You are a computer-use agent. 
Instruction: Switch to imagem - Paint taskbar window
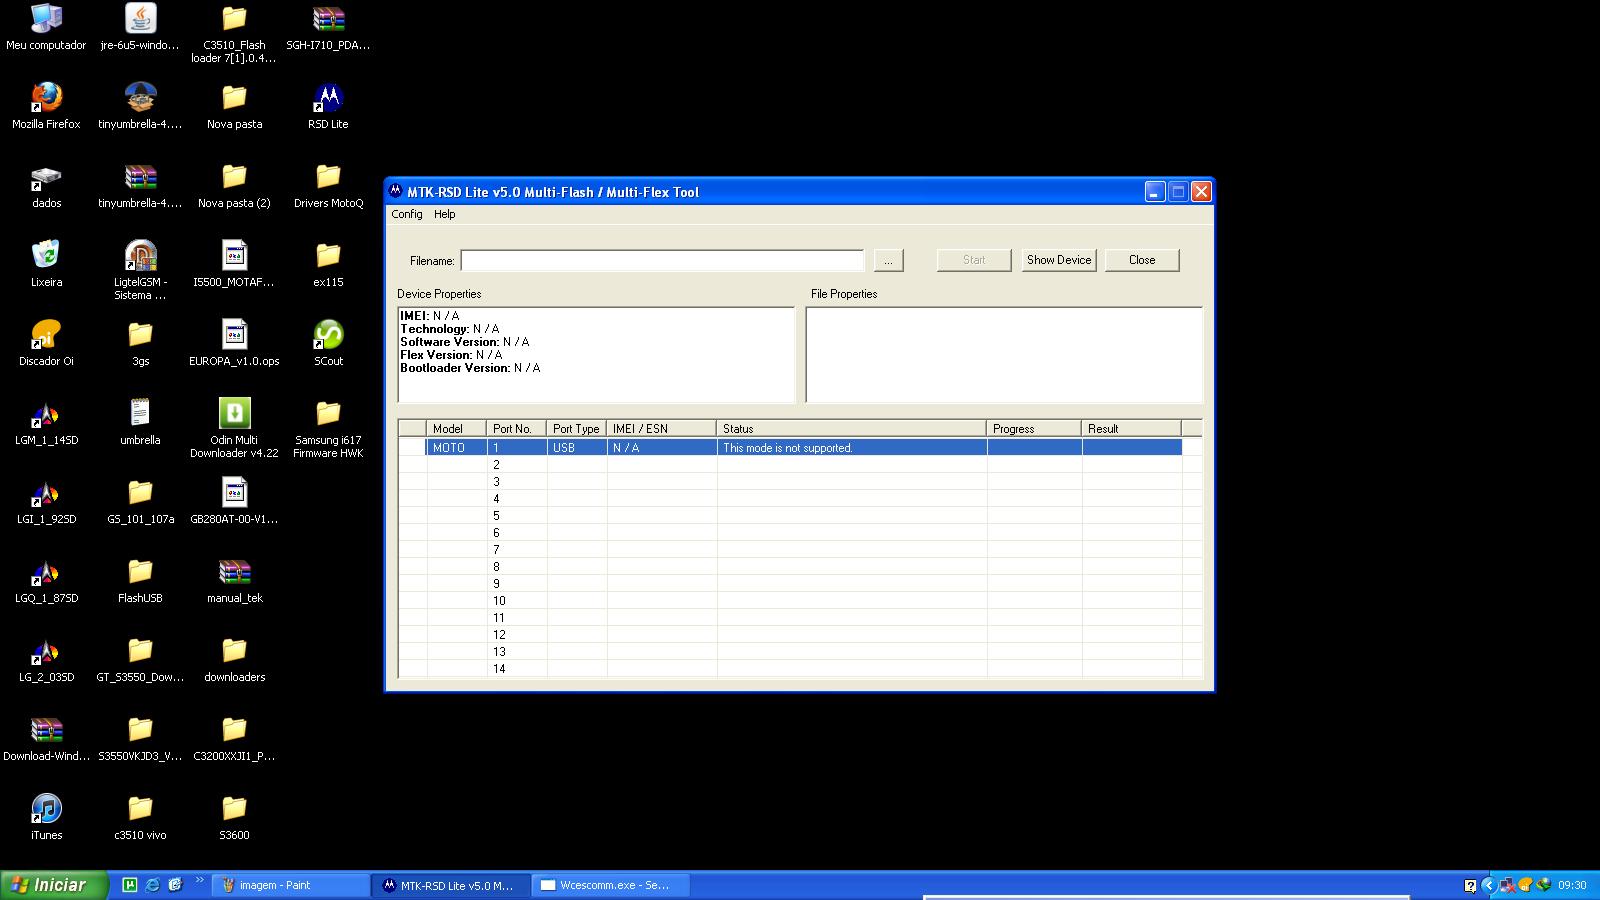pyautogui.click(x=291, y=885)
